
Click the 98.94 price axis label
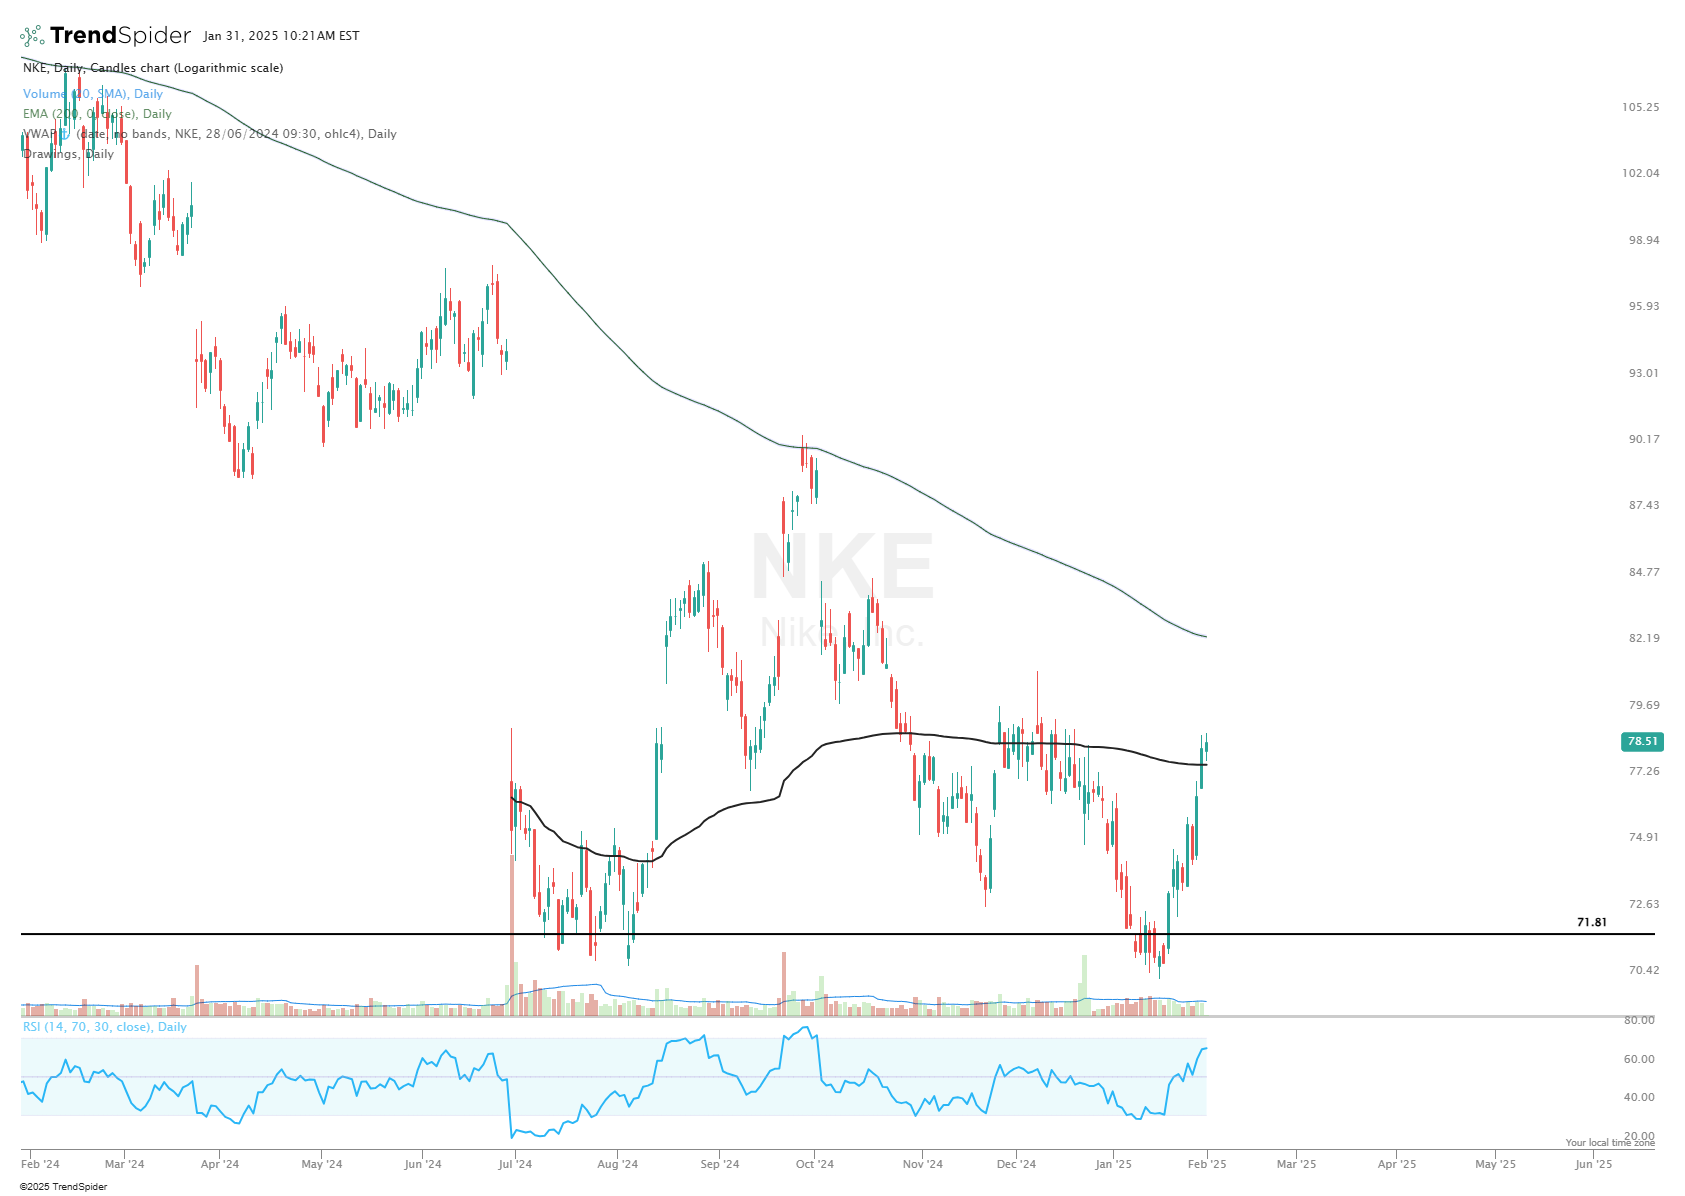point(1644,240)
